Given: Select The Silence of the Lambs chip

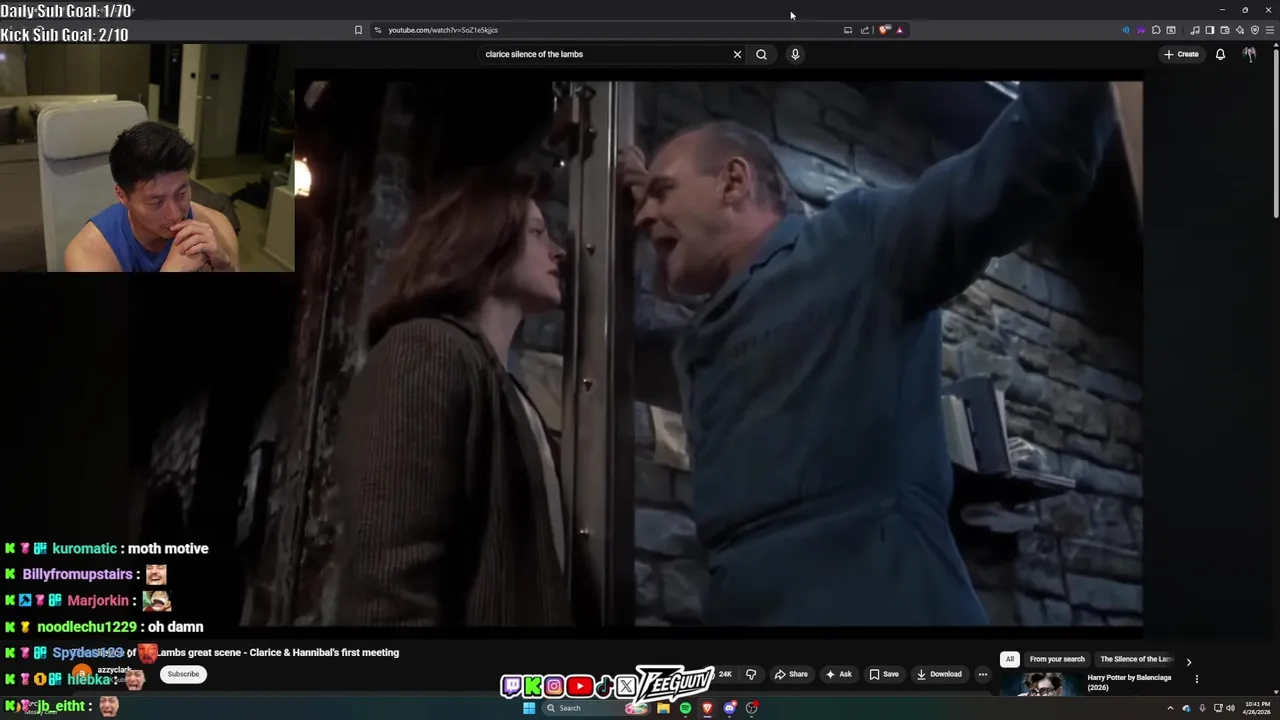Looking at the screenshot, I should coord(1136,659).
